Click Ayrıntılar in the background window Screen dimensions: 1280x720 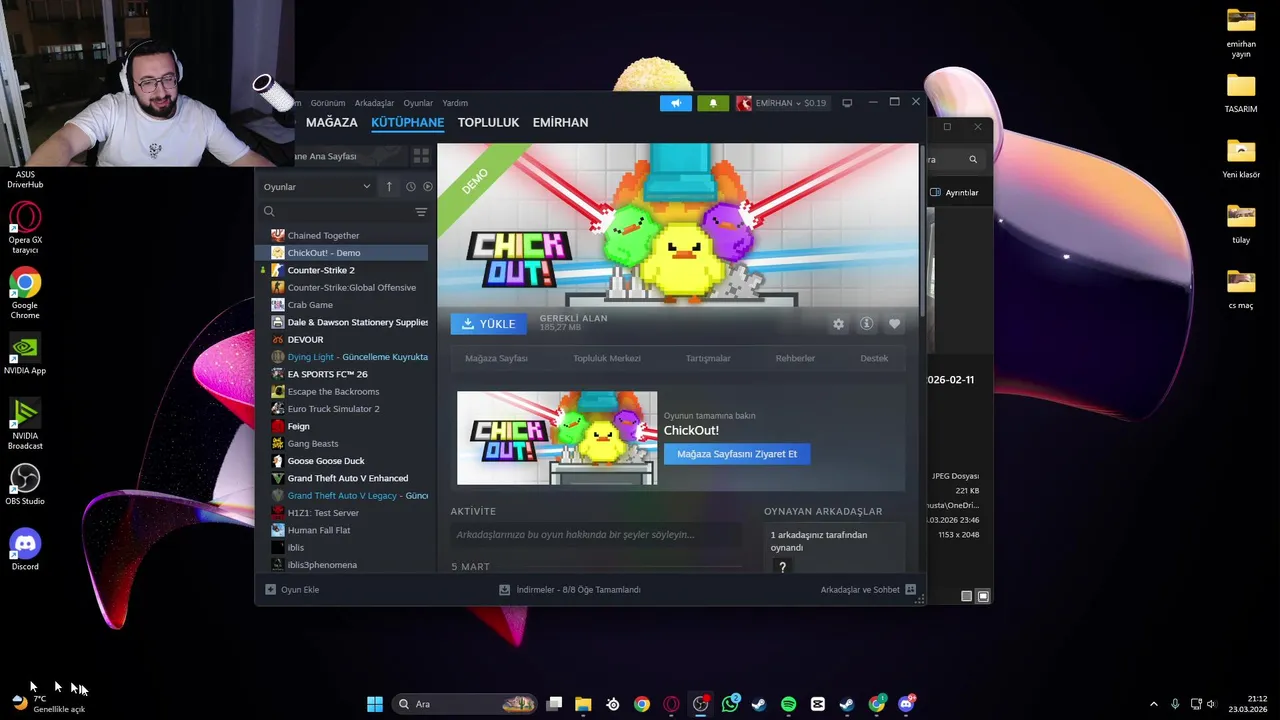point(955,193)
